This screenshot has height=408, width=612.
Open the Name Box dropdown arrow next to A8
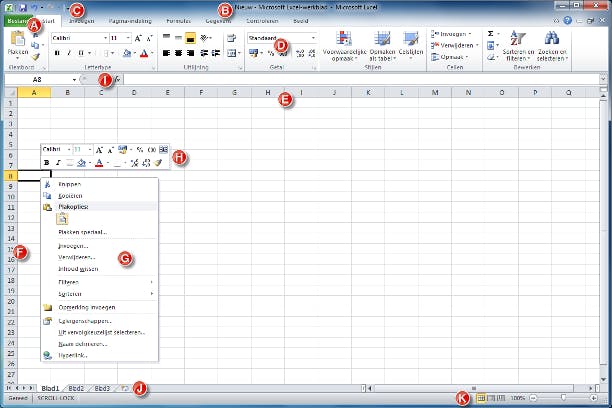[x=74, y=80]
